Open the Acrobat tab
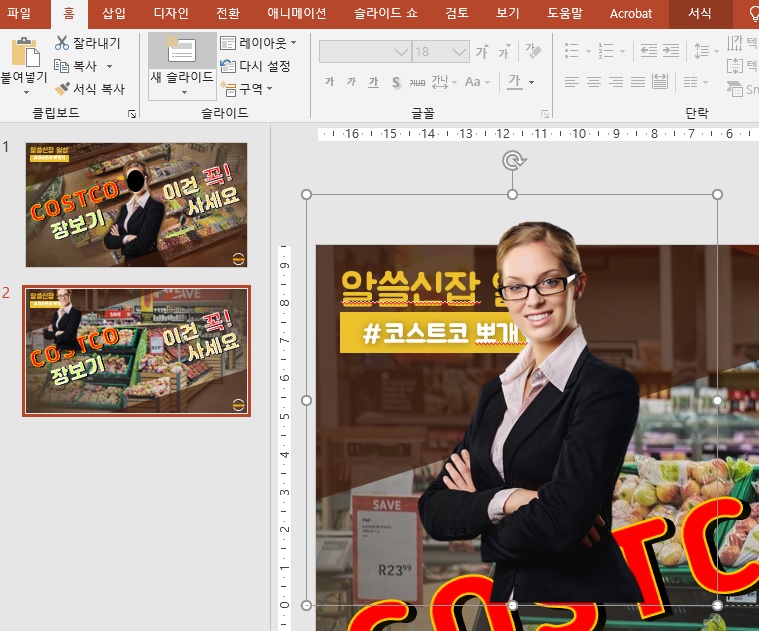Viewport: 759px width, 631px height. (x=631, y=13)
